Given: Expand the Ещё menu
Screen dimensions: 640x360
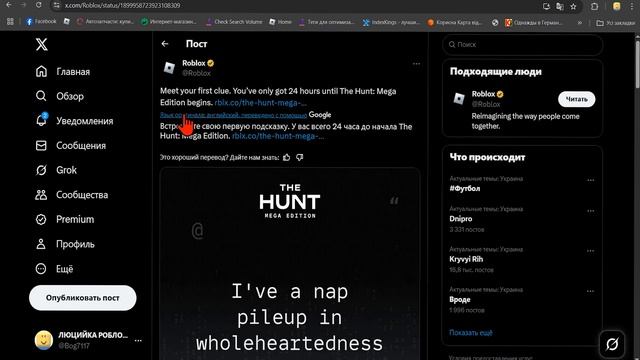Looking at the screenshot, I should point(54,269).
